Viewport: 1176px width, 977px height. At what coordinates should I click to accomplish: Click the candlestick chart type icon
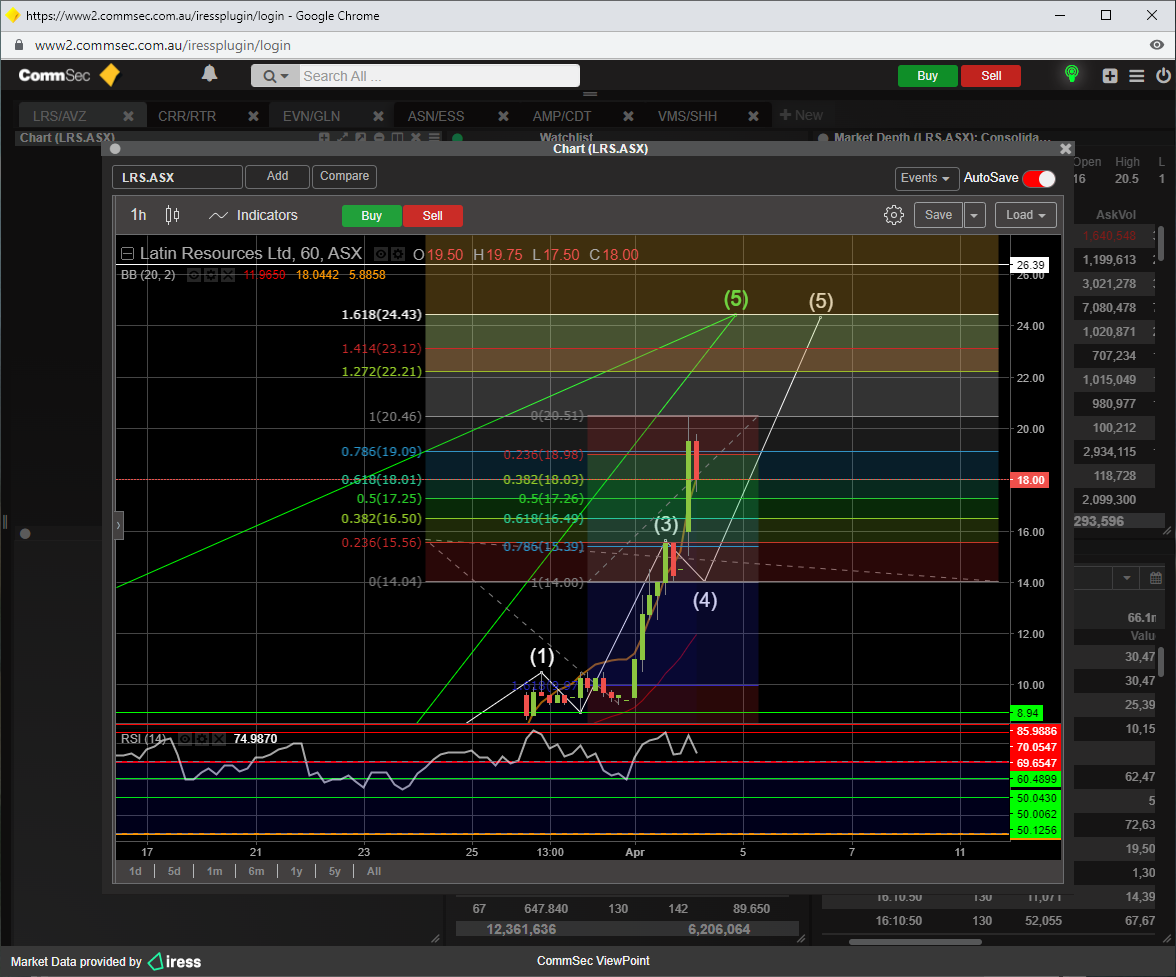pos(172,215)
